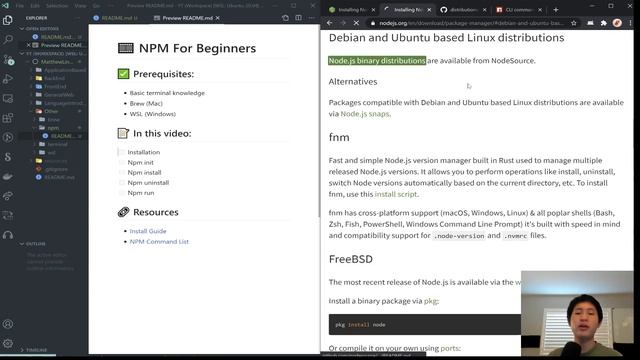The width and height of the screenshot is (640, 360).
Task: Toggle the Npm run task checkbox
Action: pyautogui.click(x=122, y=193)
